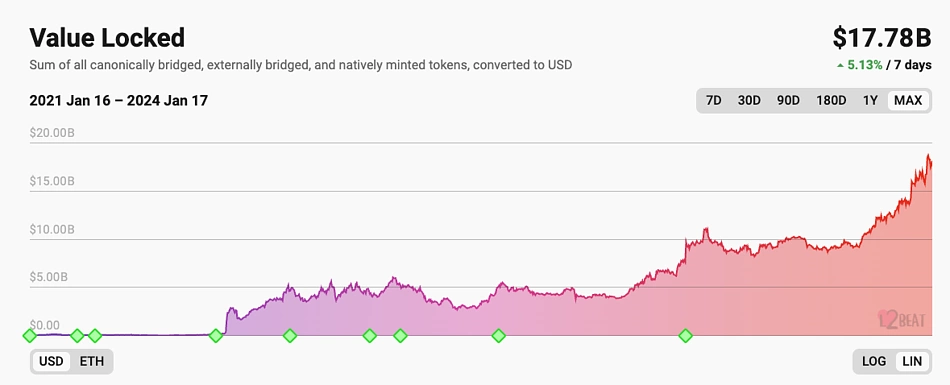
Task: Choose the 180D time range
Action: point(831,101)
